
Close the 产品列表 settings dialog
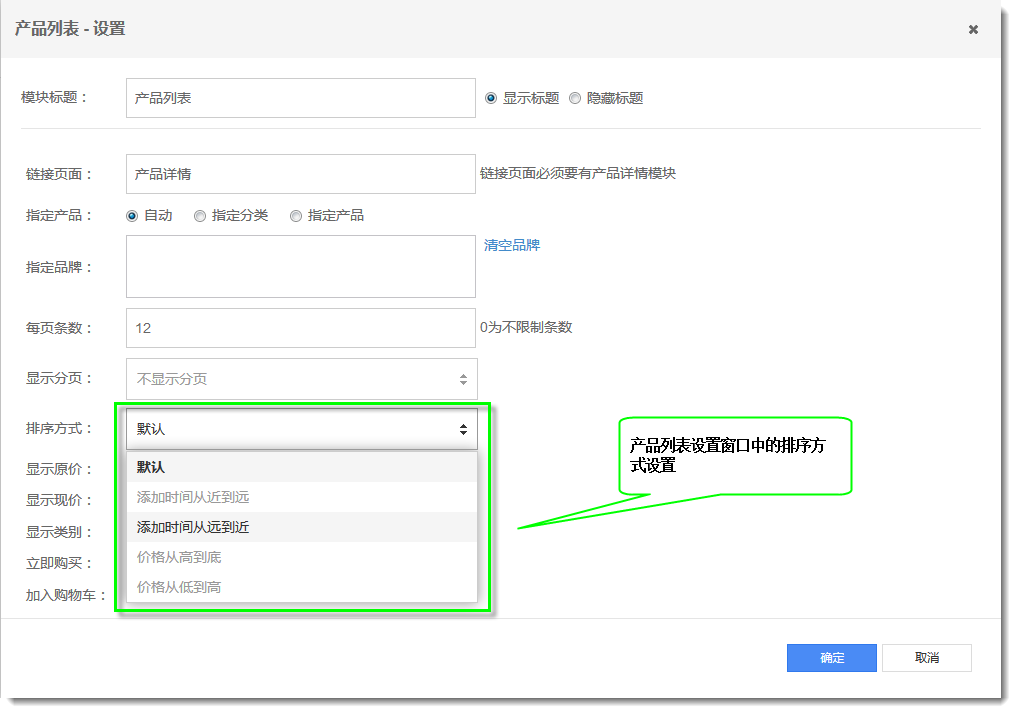(973, 30)
